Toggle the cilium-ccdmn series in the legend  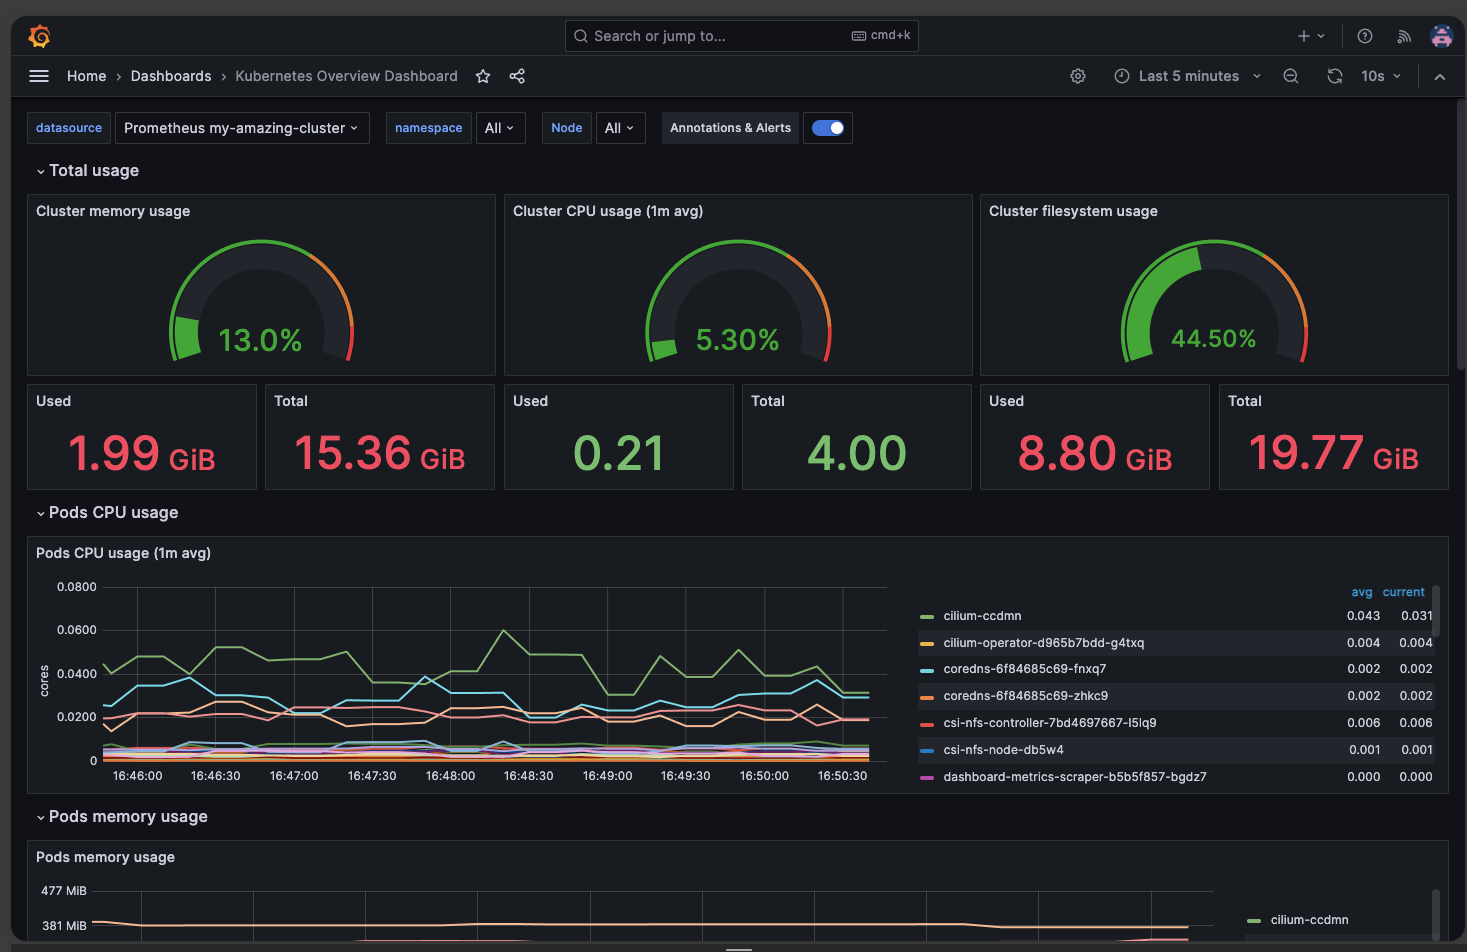(x=982, y=616)
